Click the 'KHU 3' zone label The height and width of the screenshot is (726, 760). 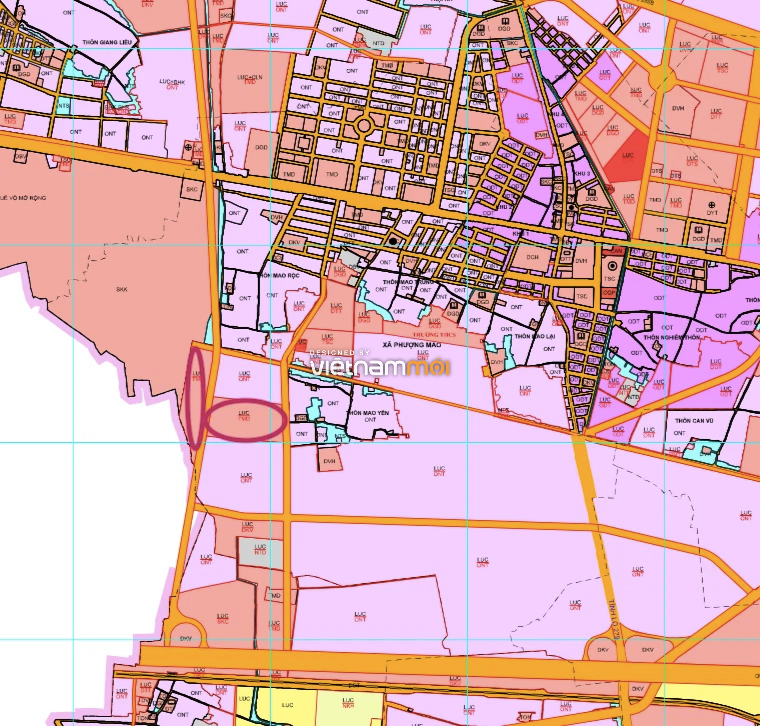tap(582, 174)
